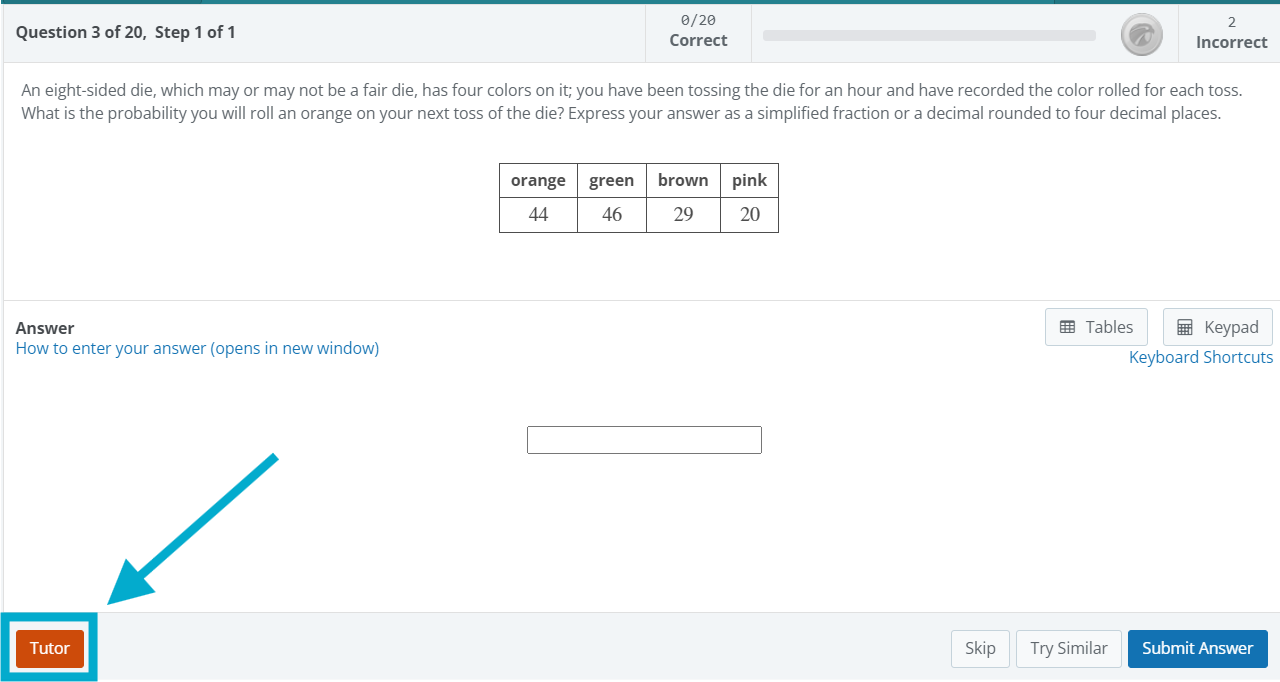Click the 'green' table header cell
Viewport: 1280px width, 682px height.
pos(611,180)
